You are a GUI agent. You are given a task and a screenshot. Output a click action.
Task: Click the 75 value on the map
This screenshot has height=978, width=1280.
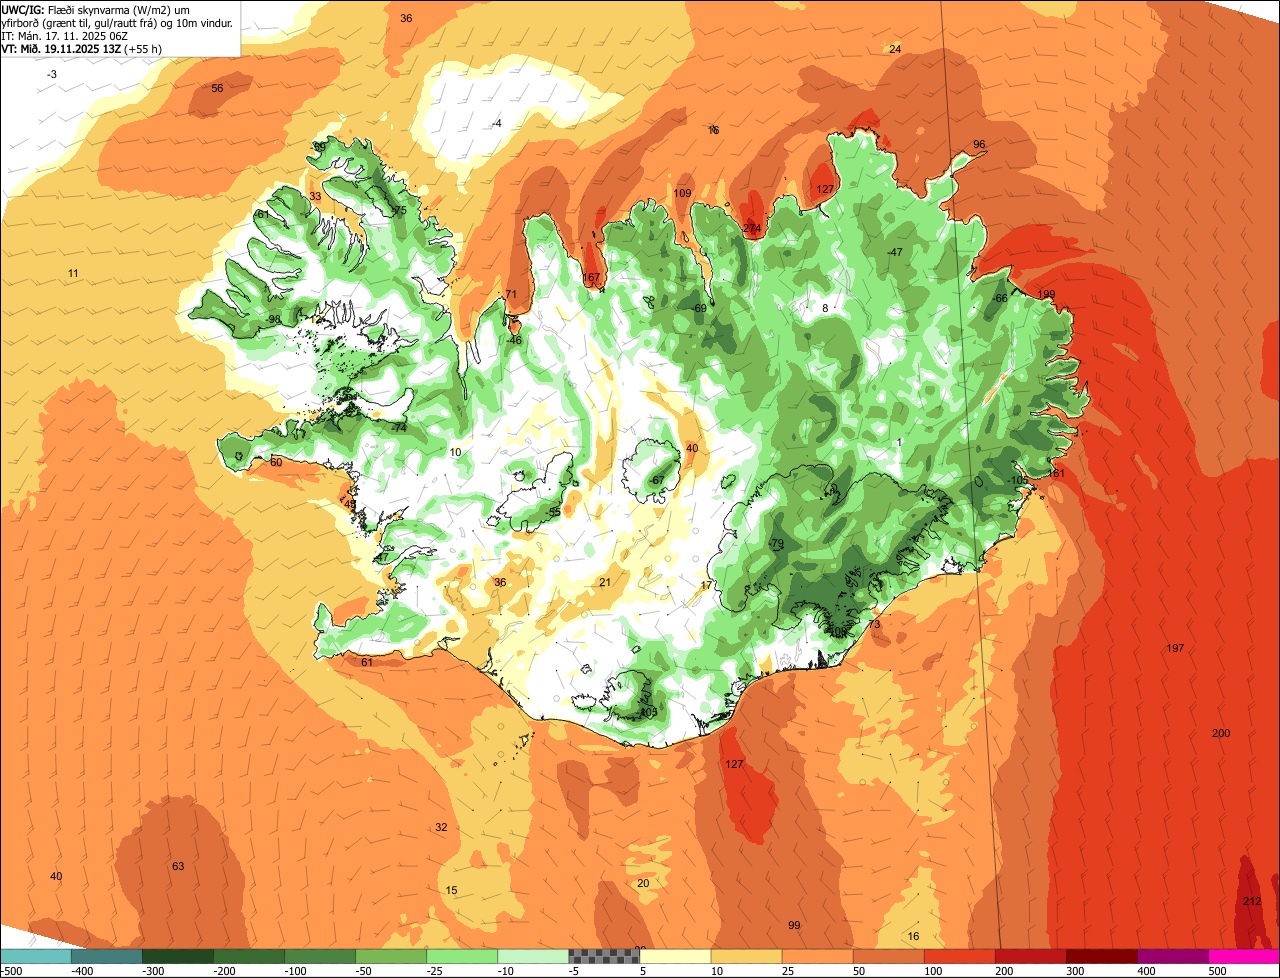pos(400,210)
